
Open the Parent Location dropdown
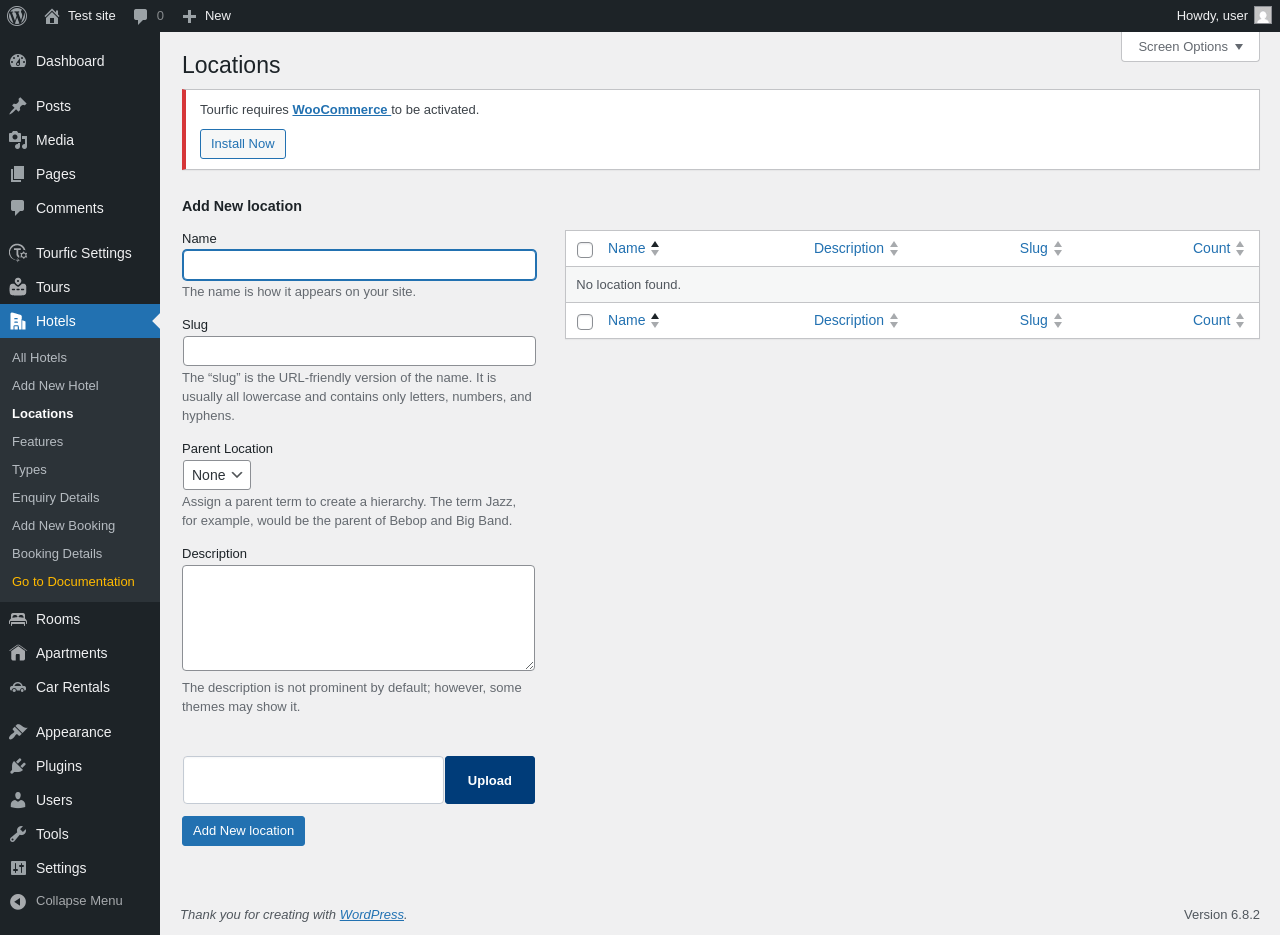click(x=217, y=475)
